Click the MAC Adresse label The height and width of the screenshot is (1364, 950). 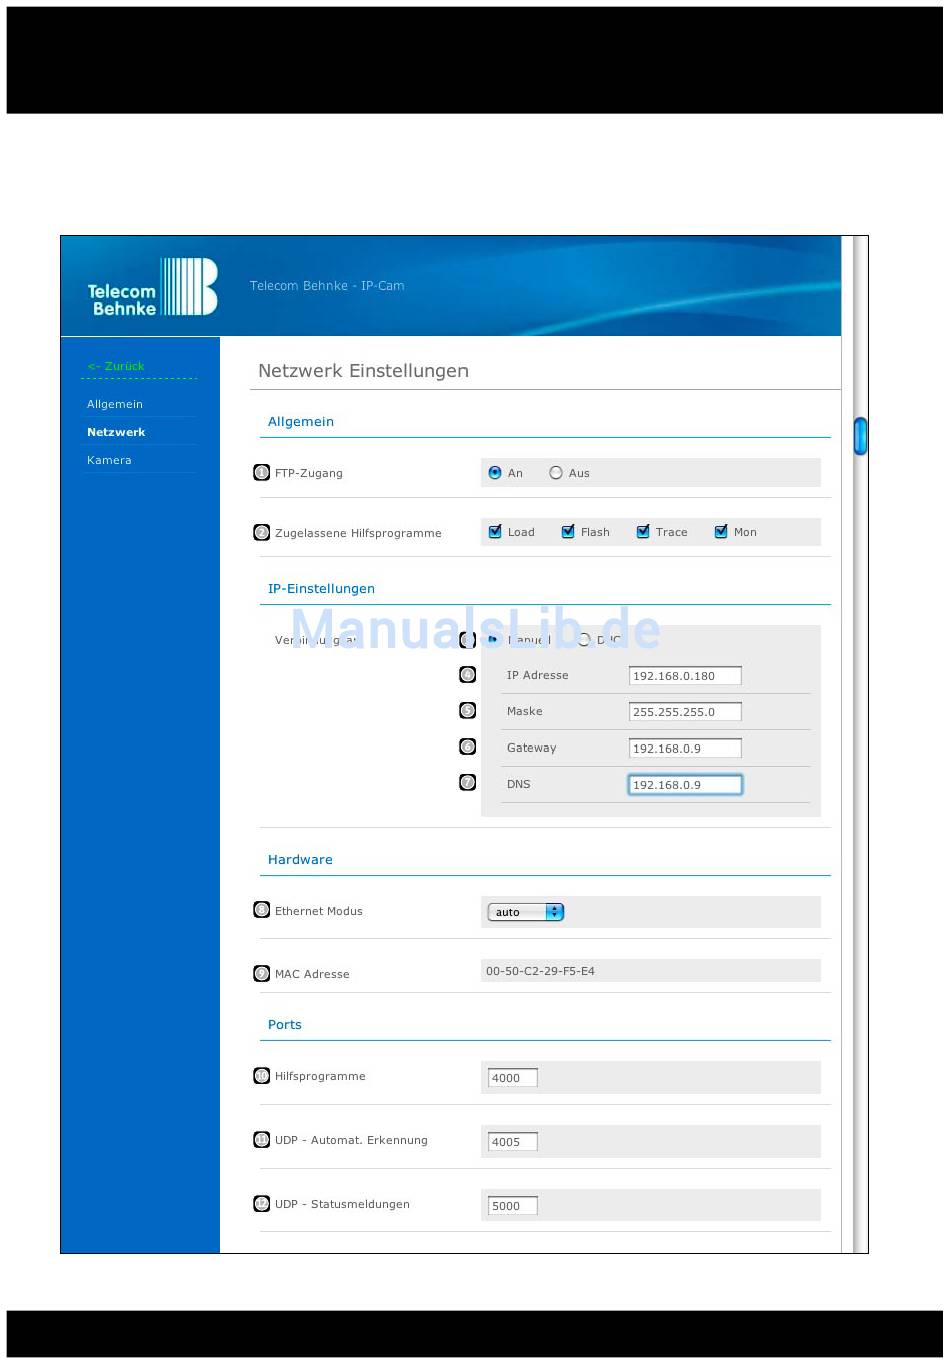(312, 974)
